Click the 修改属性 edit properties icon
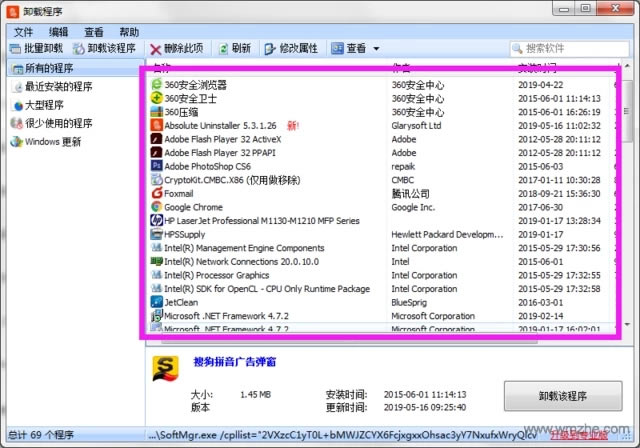640x448 pixels. tap(270, 49)
